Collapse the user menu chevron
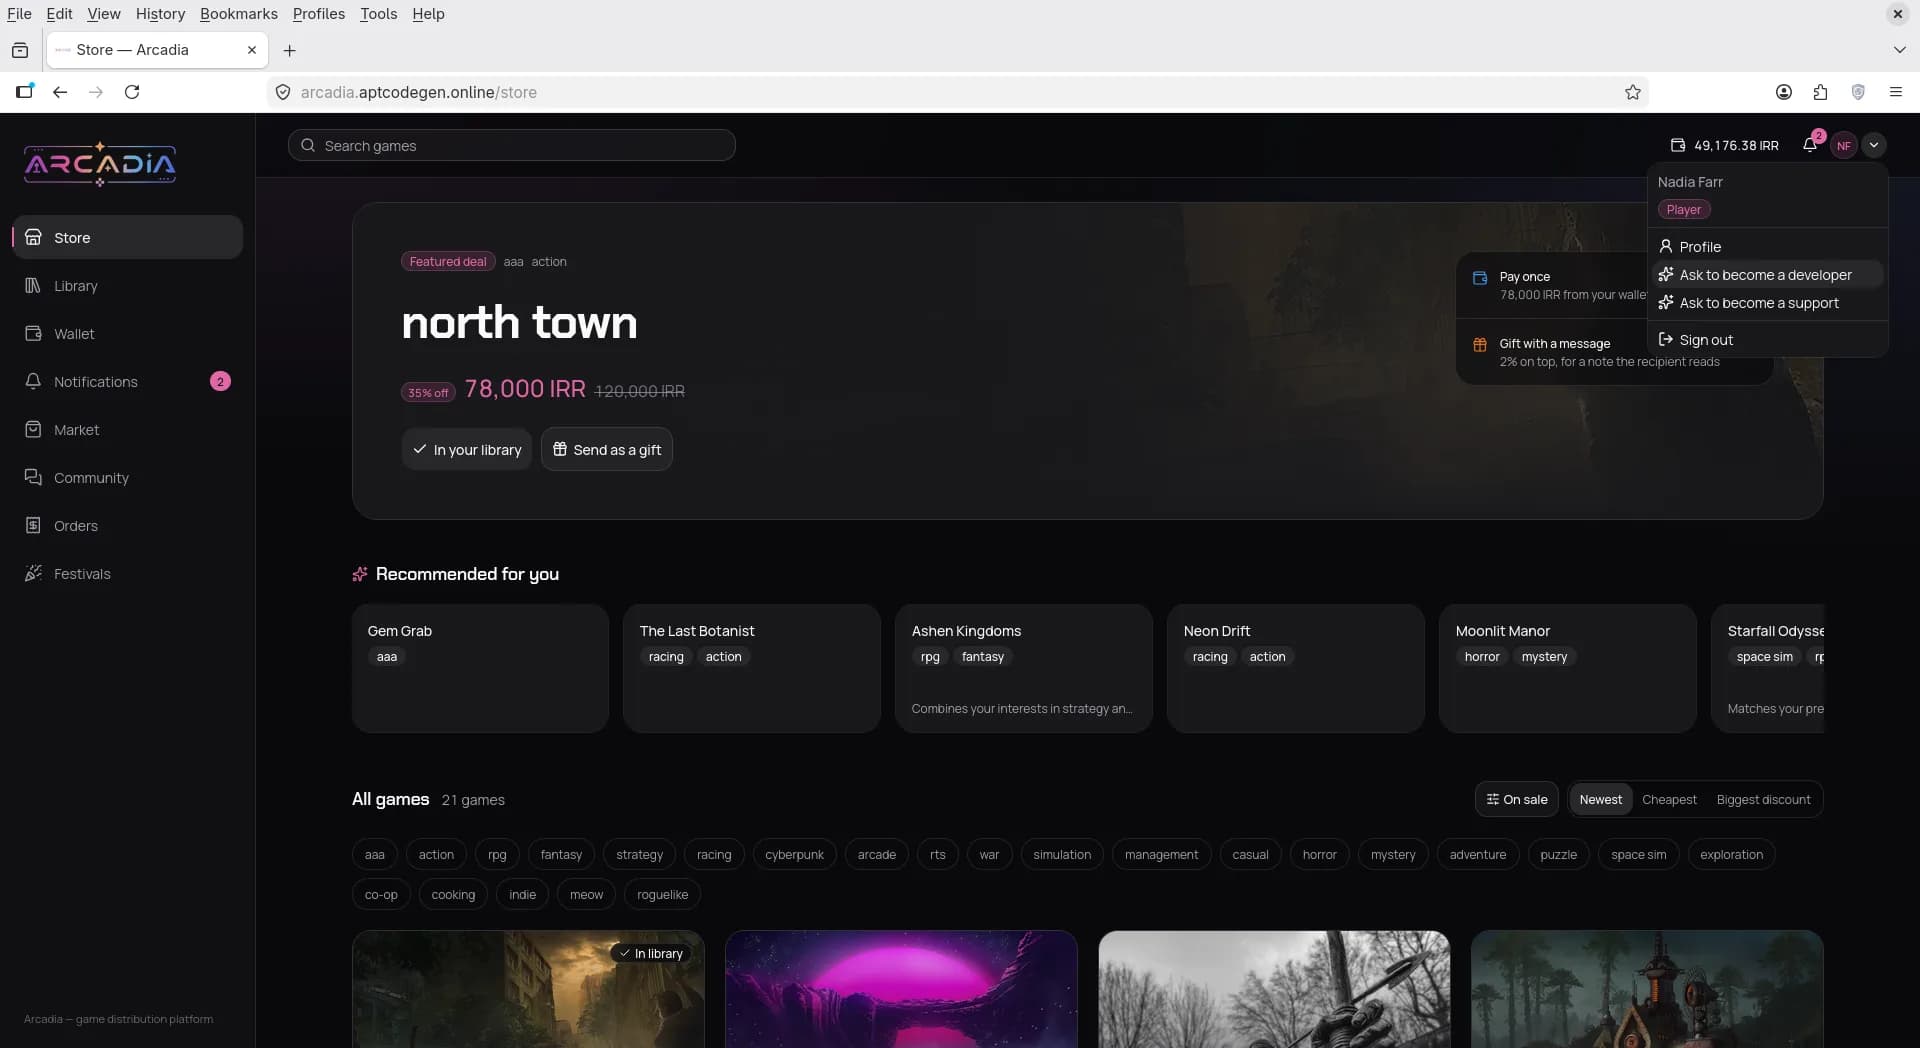1920x1048 pixels. (1874, 145)
